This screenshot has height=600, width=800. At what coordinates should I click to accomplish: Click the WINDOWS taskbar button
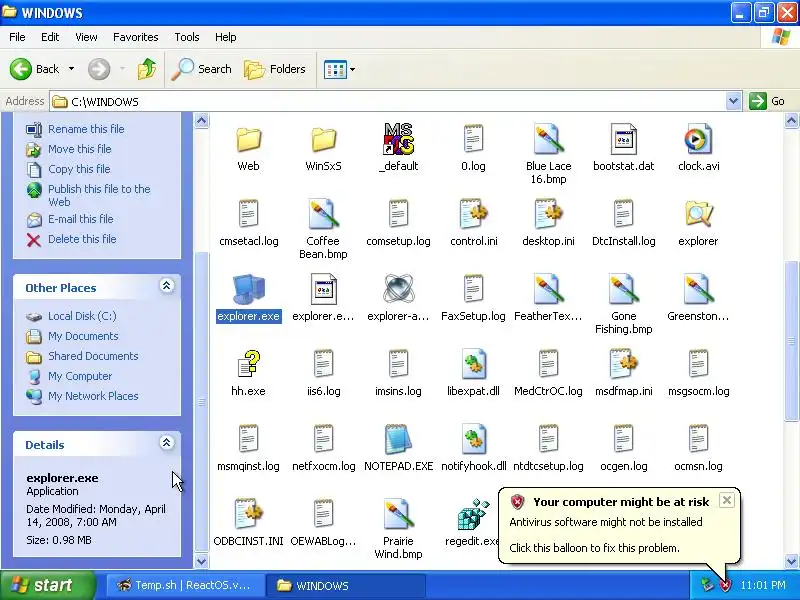346,585
